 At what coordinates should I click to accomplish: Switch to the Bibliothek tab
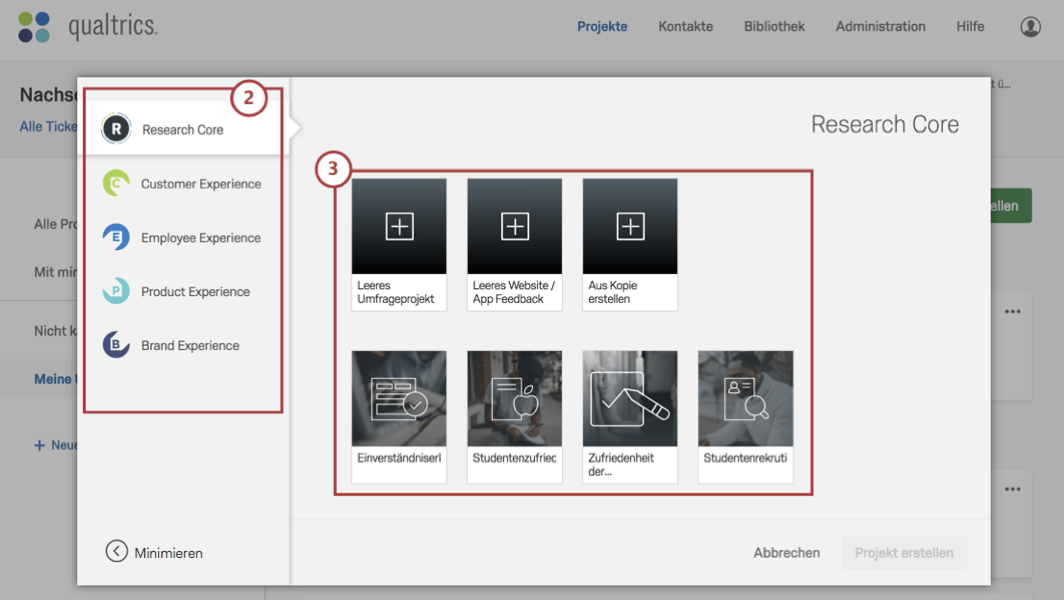[x=774, y=26]
